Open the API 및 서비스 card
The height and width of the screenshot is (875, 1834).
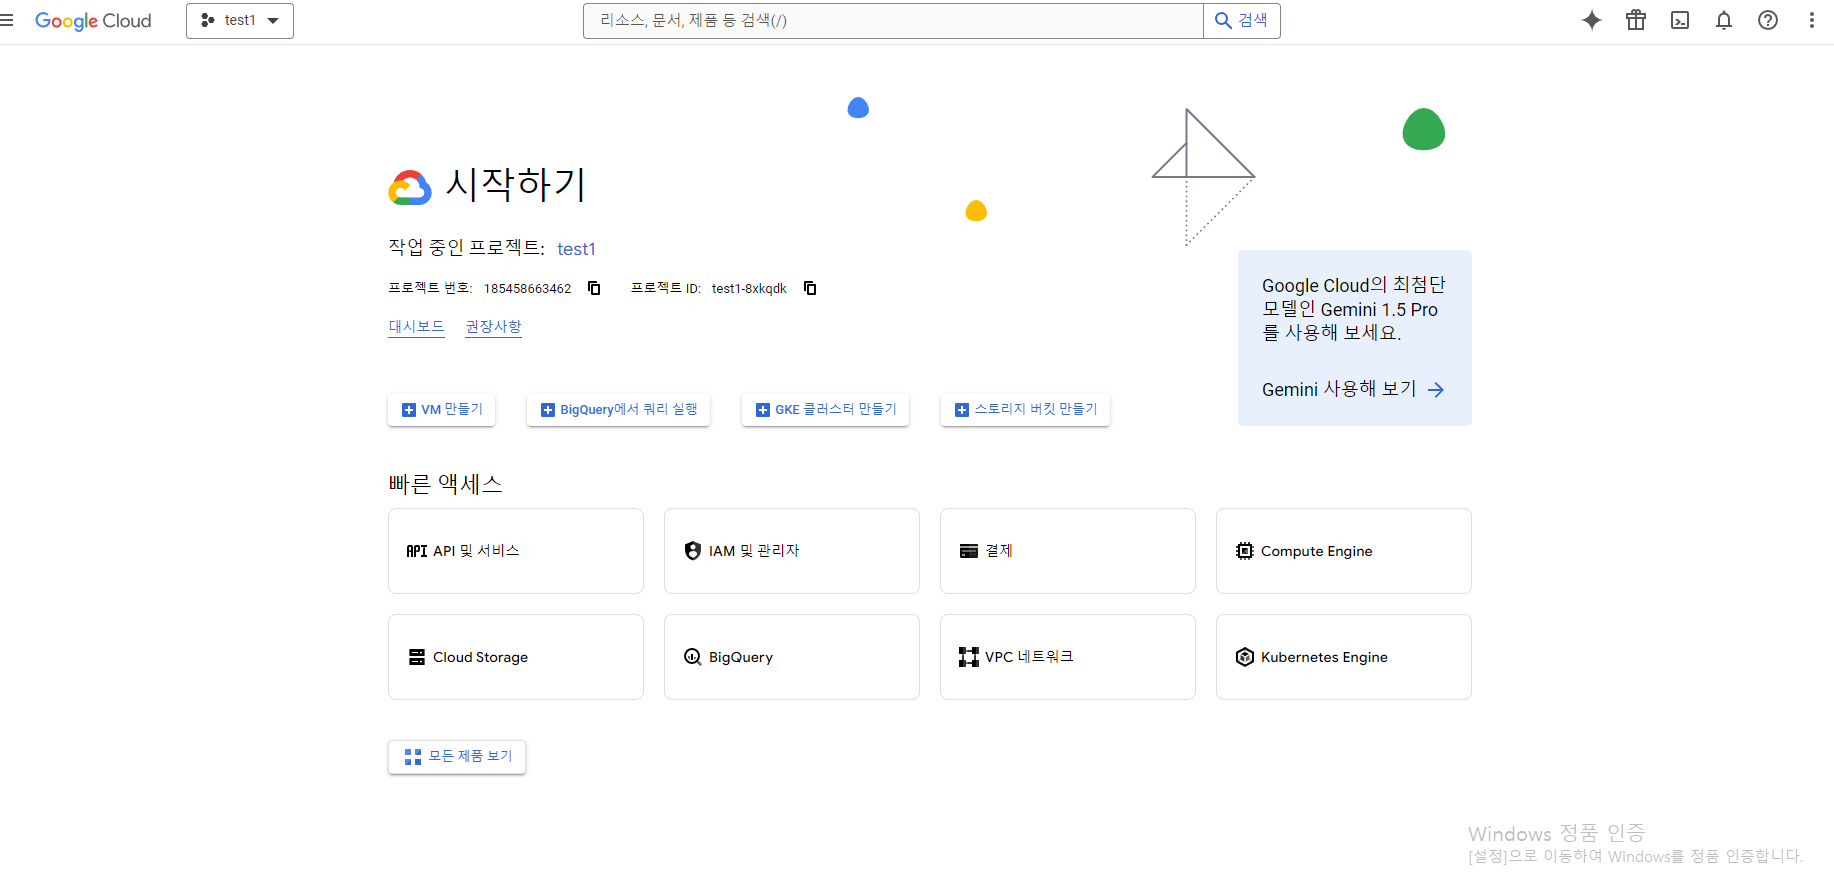point(516,551)
